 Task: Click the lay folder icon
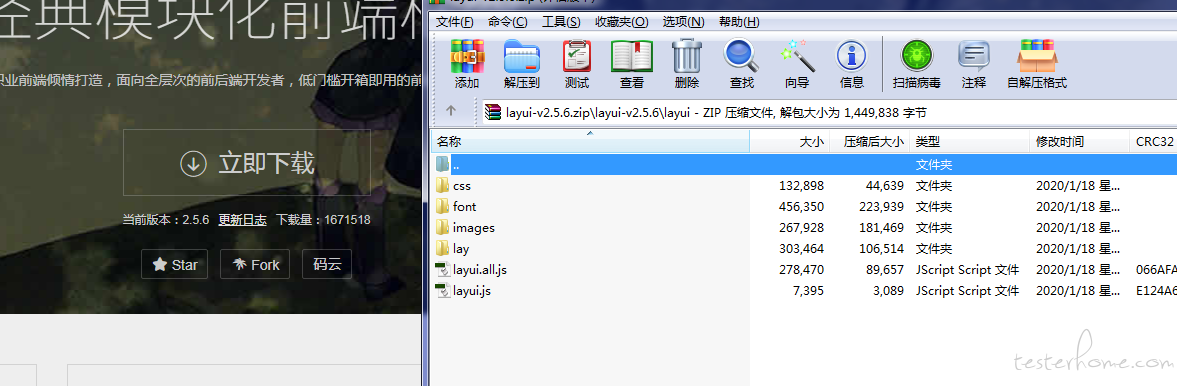(442, 248)
